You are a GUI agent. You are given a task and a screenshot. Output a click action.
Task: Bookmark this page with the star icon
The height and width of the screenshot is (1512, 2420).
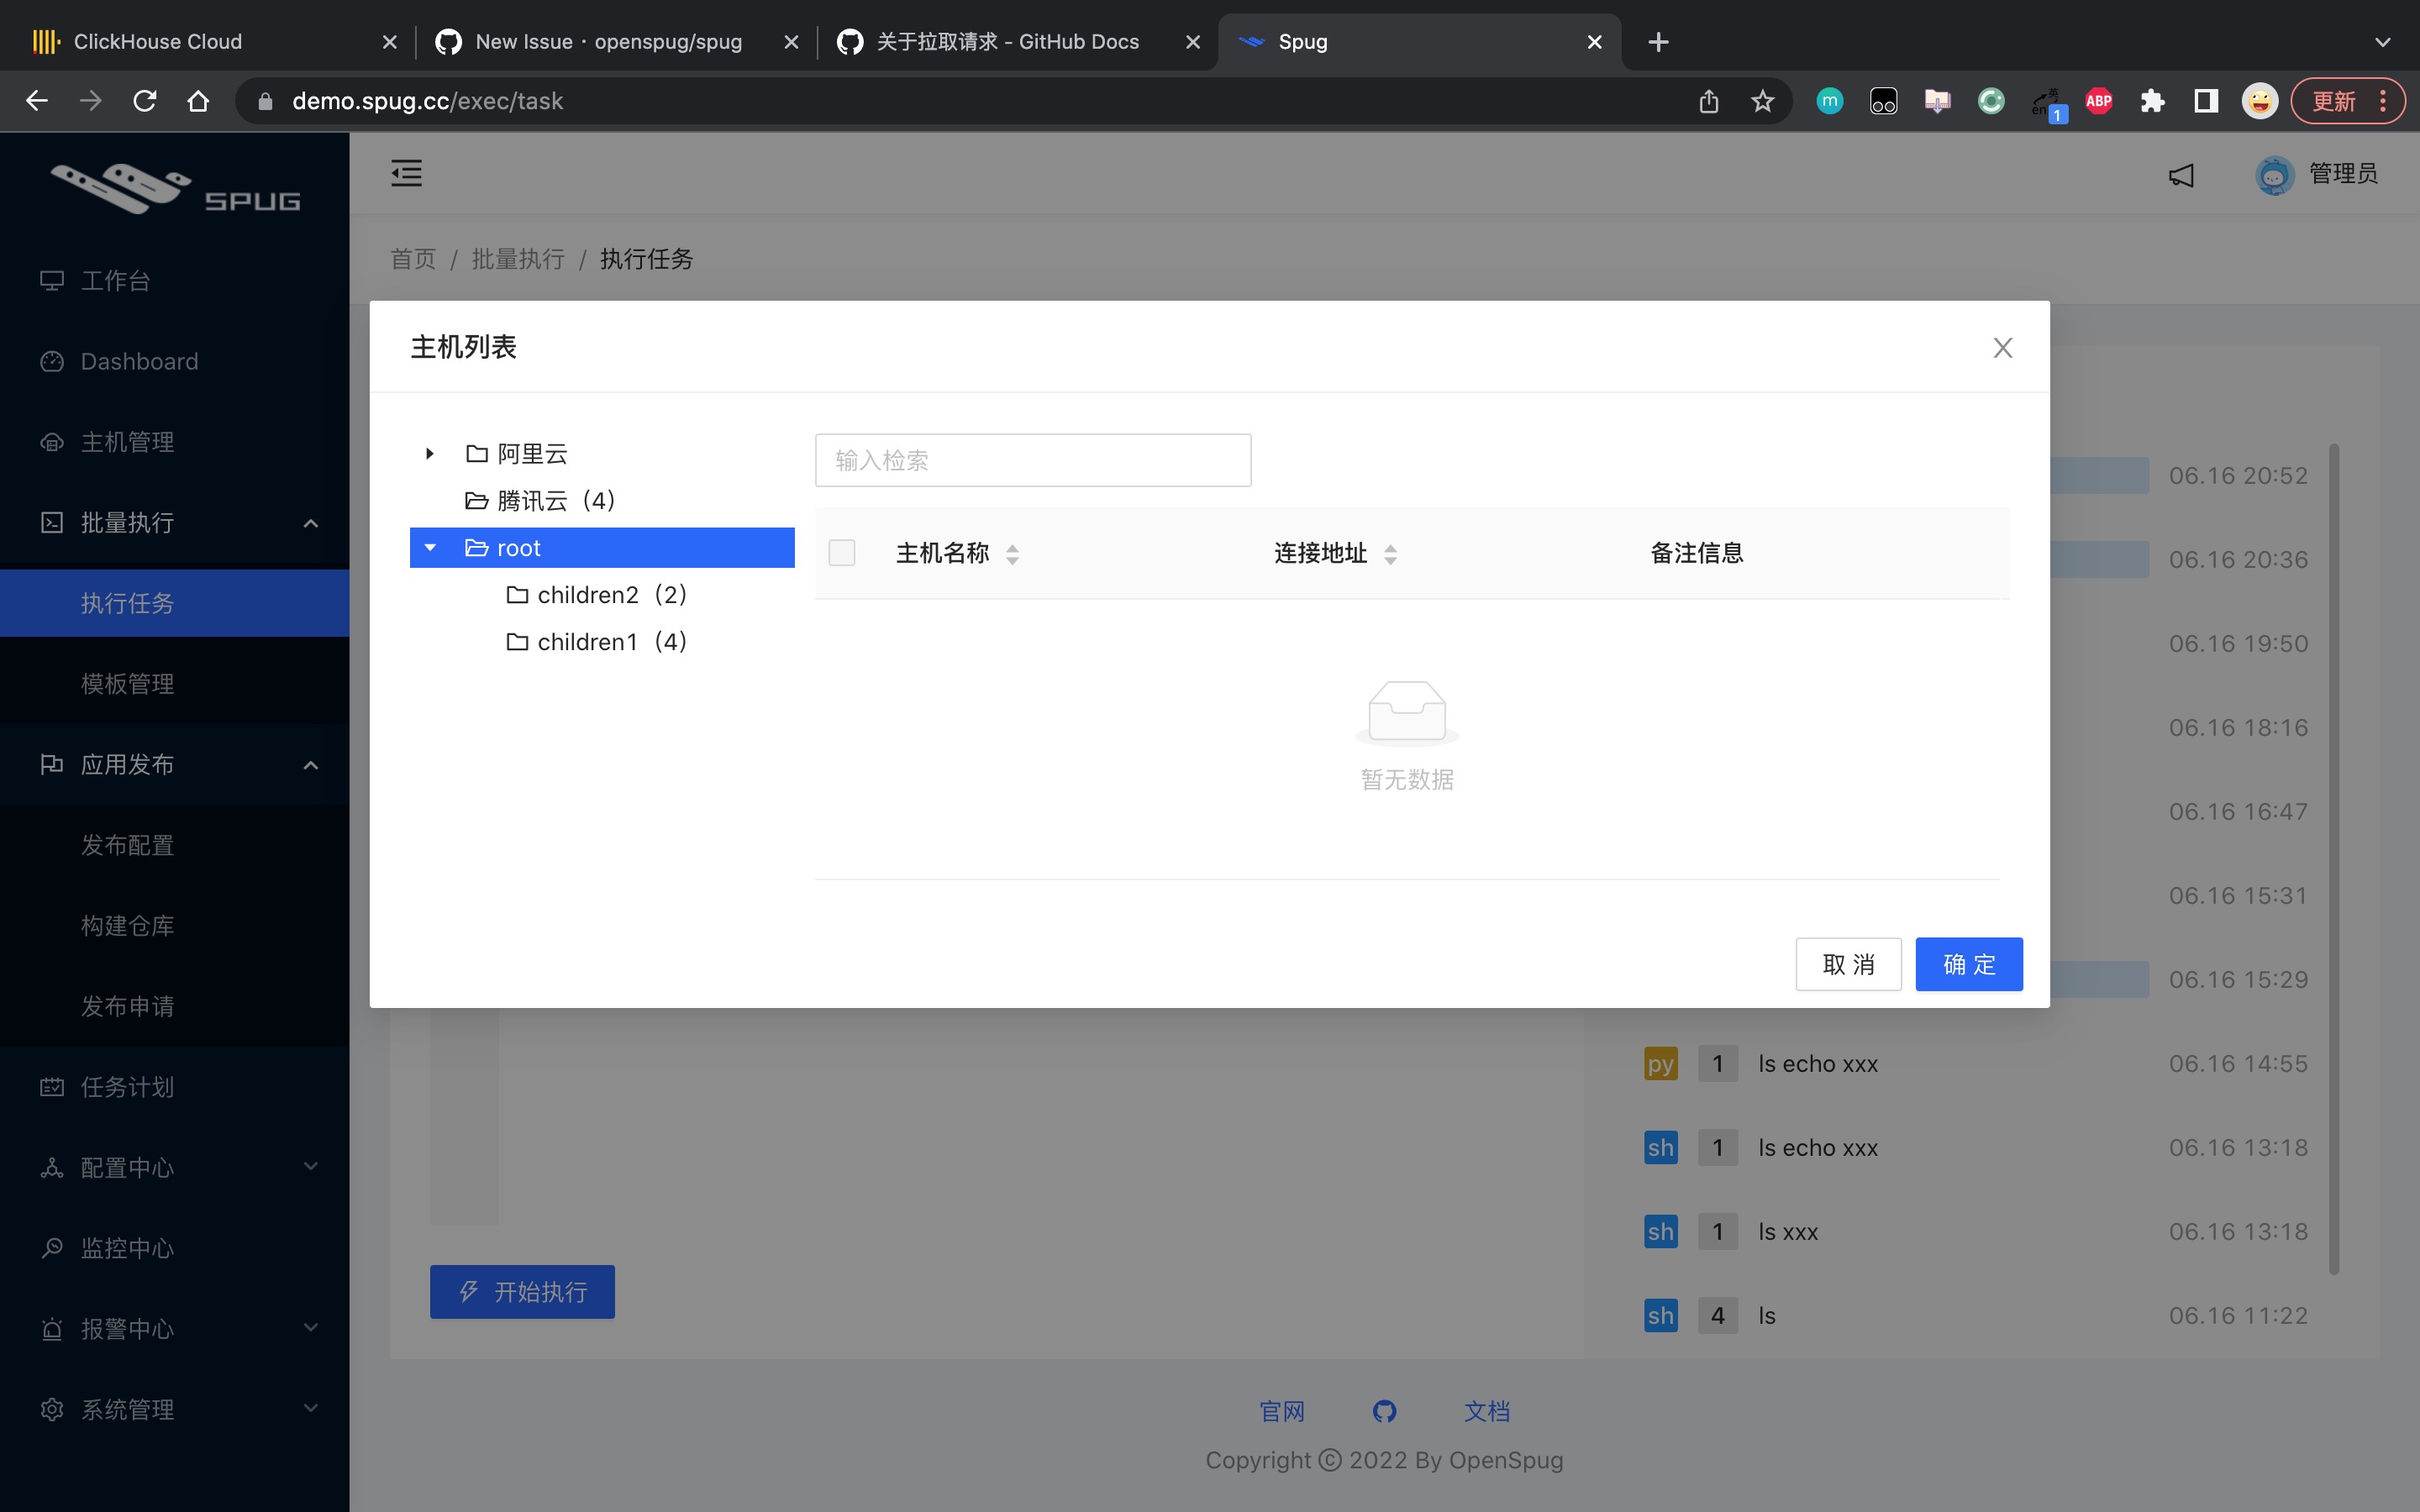coord(1762,101)
